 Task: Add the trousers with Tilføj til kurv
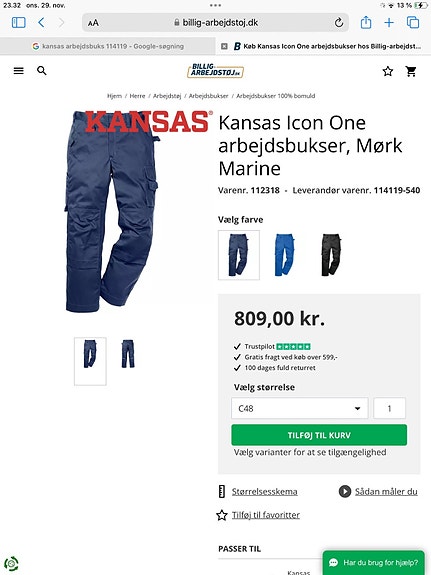319,435
